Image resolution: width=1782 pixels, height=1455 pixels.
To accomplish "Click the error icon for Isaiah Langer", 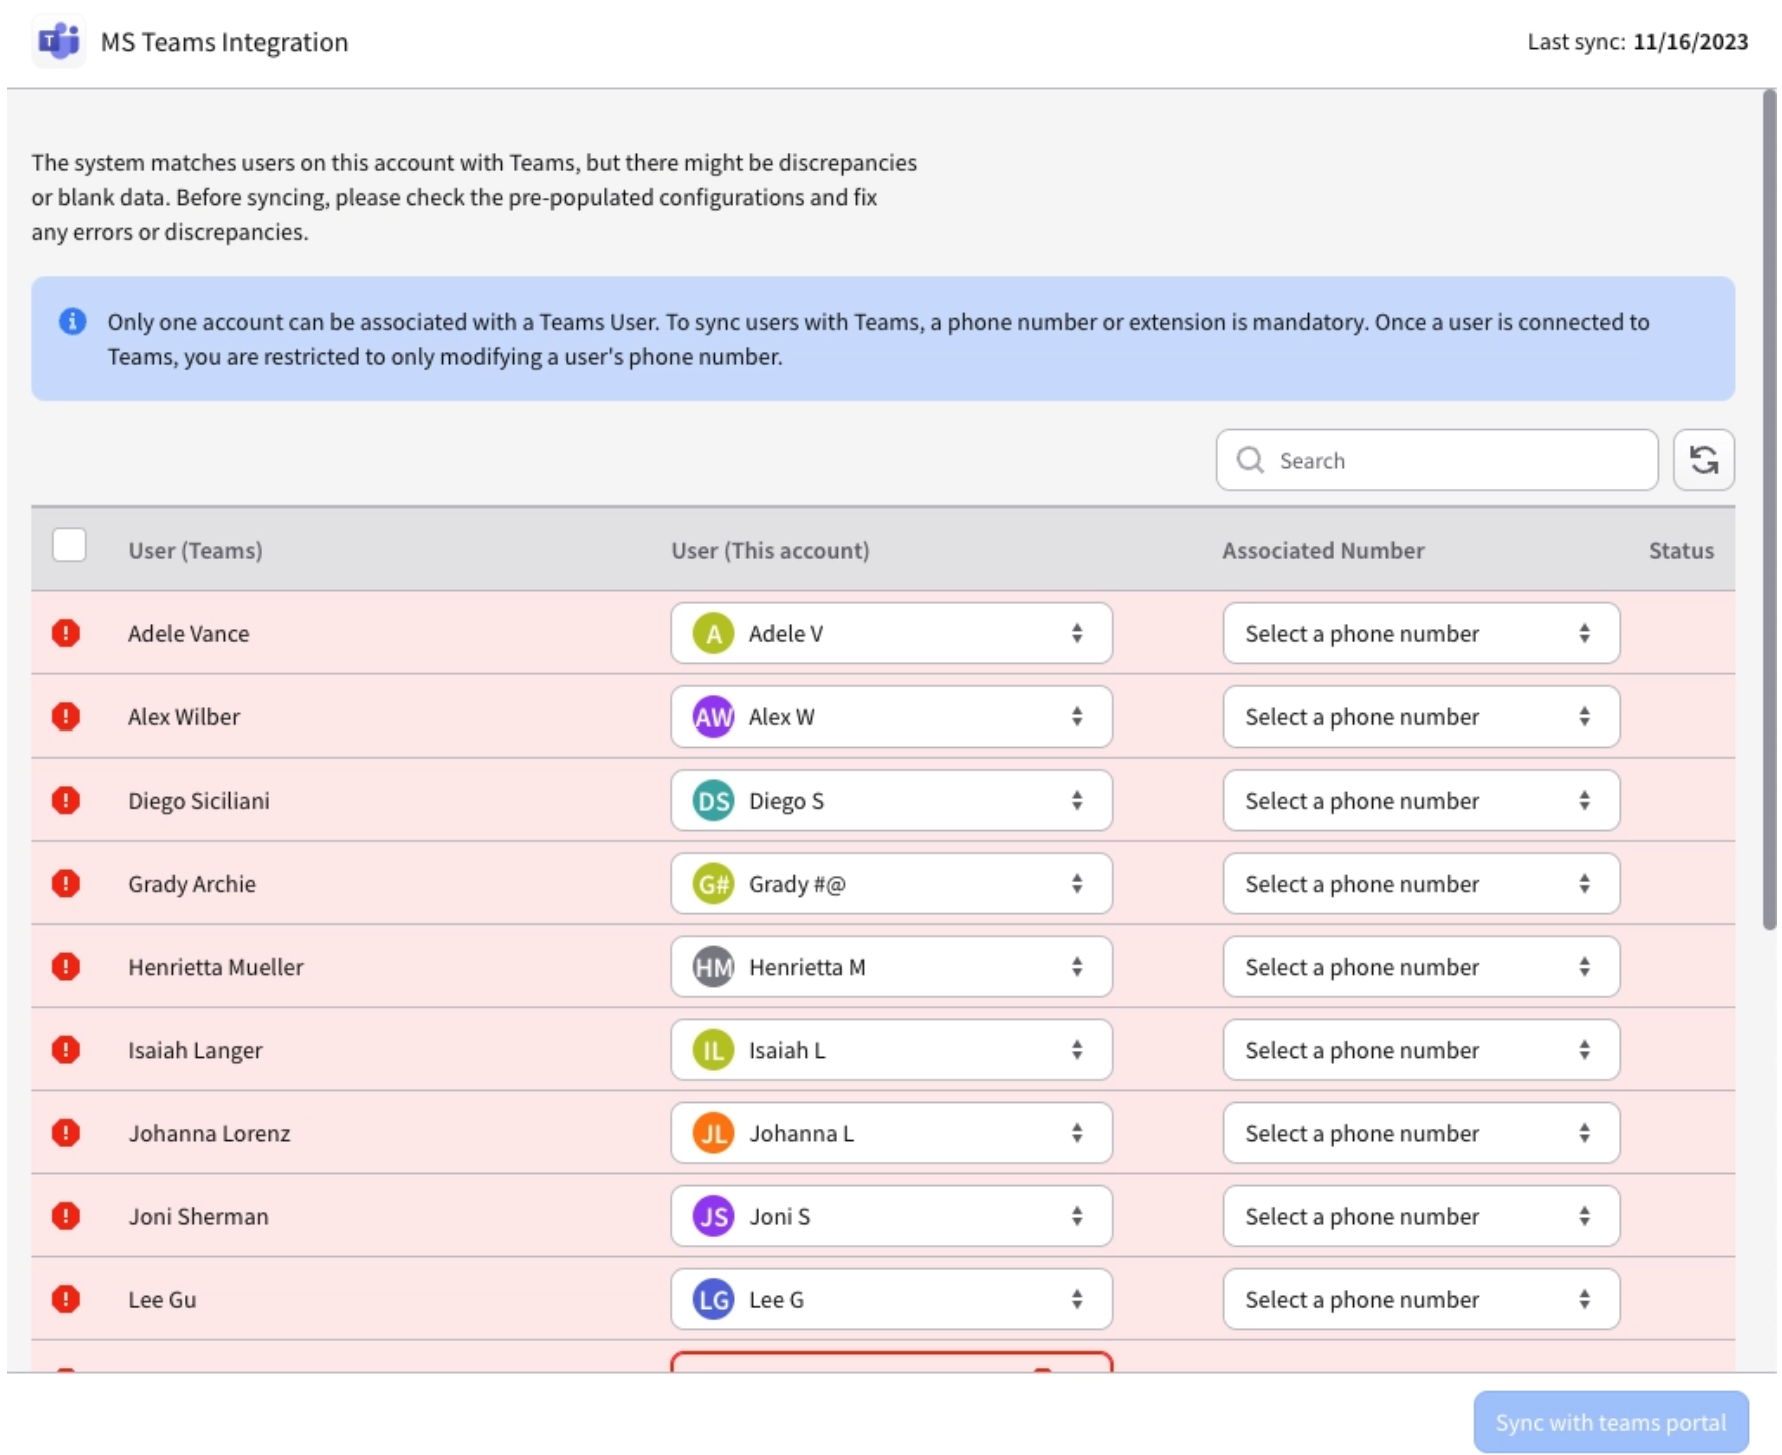I will 66,1049.
